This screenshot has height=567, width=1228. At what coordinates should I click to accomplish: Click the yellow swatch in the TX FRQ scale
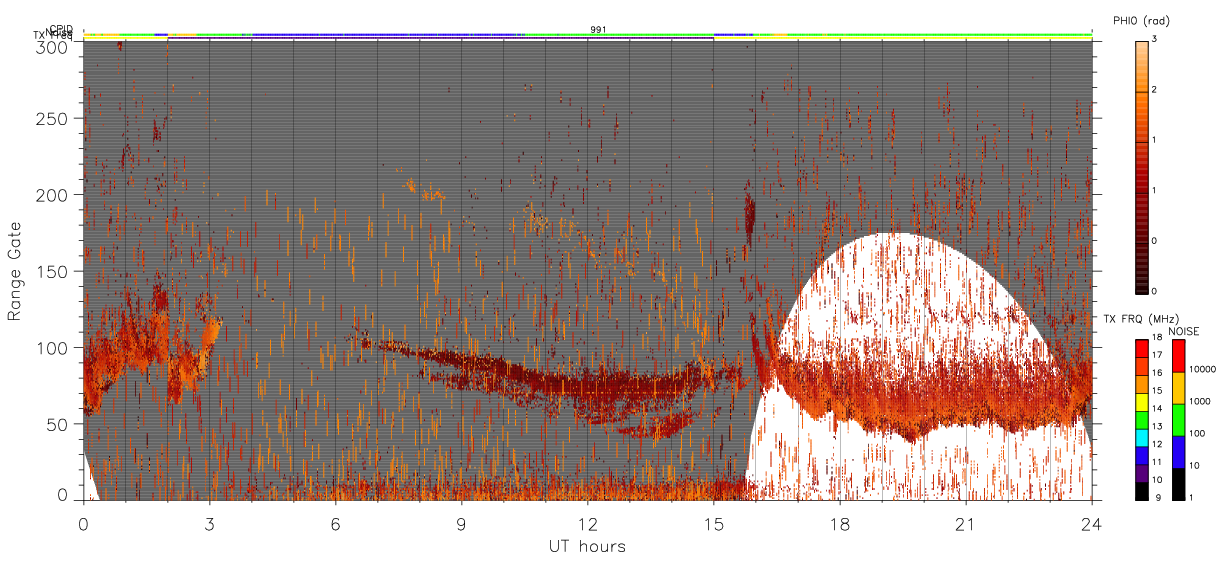click(1142, 402)
